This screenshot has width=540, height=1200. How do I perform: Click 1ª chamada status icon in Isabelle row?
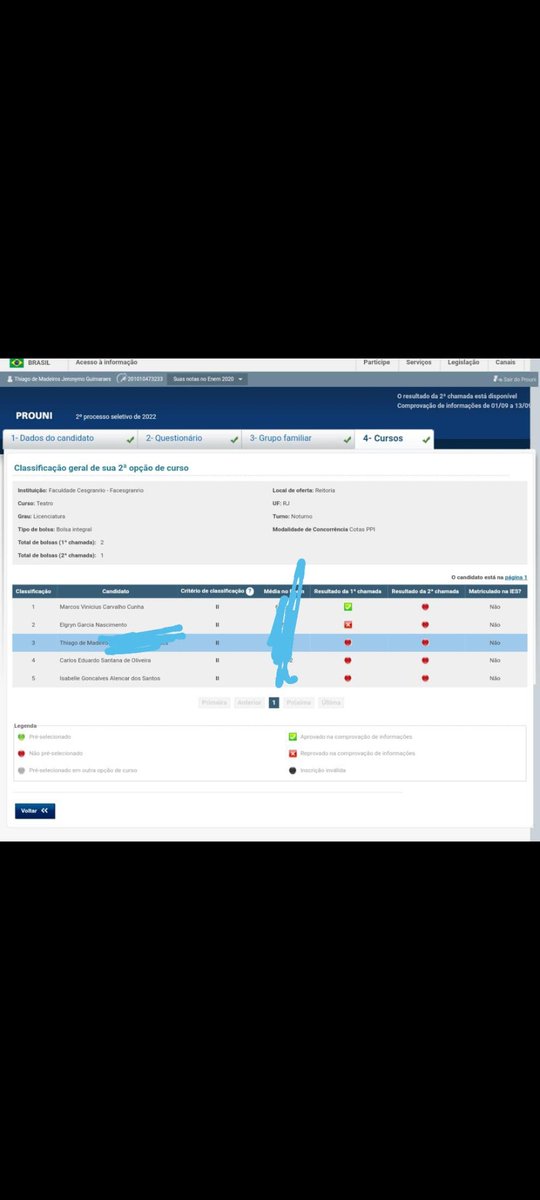tap(347, 678)
